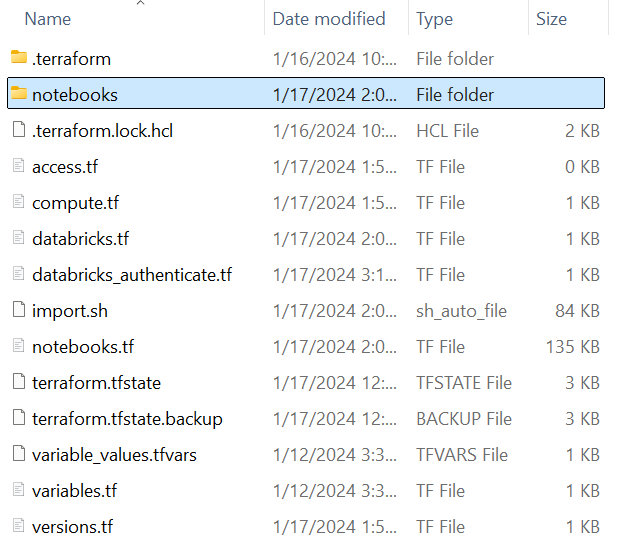Click the variable_values.tfvars file icon
Viewport: 620px width, 553px height.
tap(18, 455)
